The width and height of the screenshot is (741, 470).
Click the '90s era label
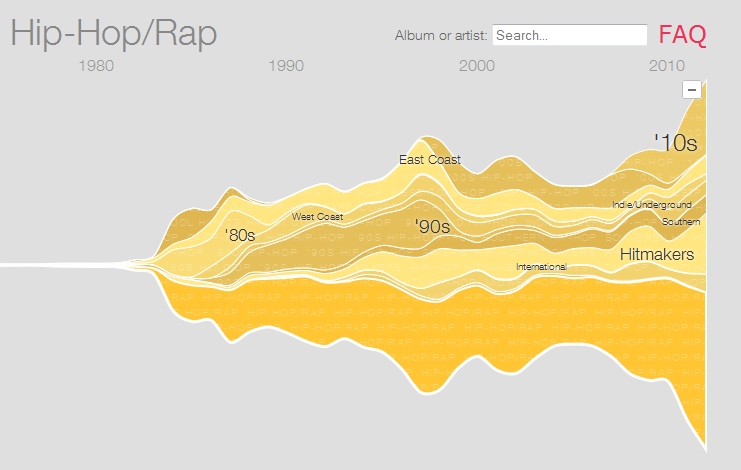point(432,226)
